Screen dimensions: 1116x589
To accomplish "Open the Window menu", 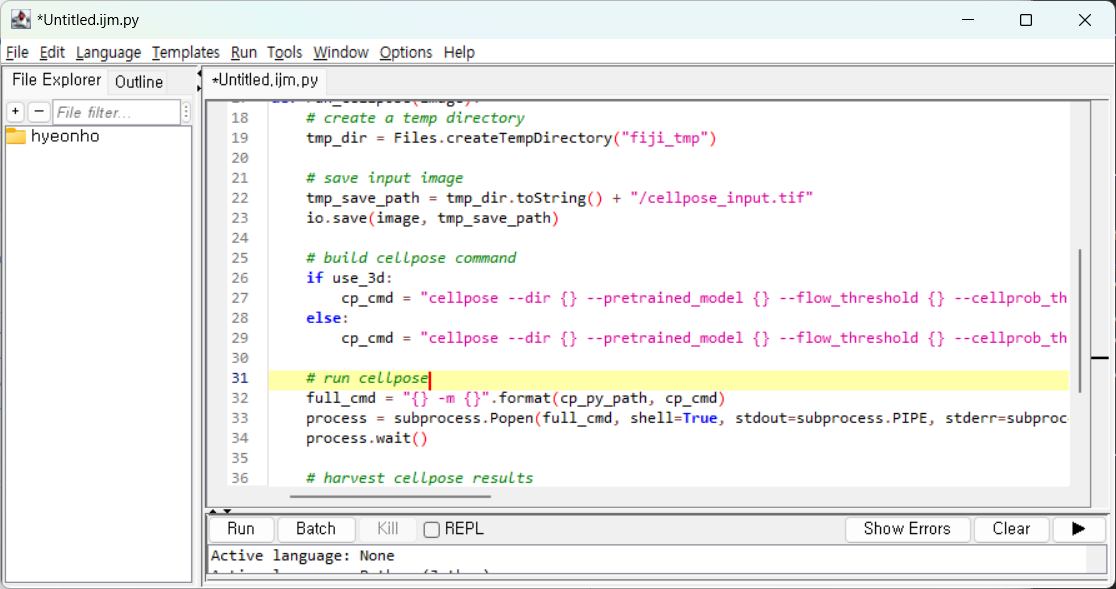I will (x=341, y=53).
